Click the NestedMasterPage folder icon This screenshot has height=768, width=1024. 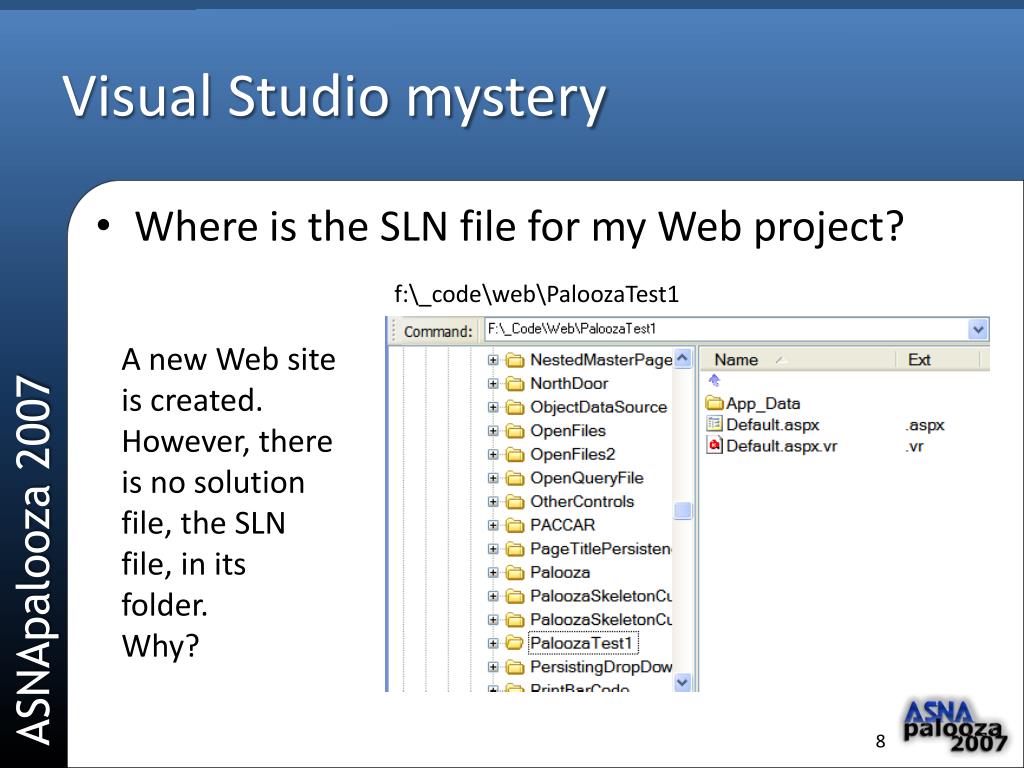pyautogui.click(x=515, y=360)
